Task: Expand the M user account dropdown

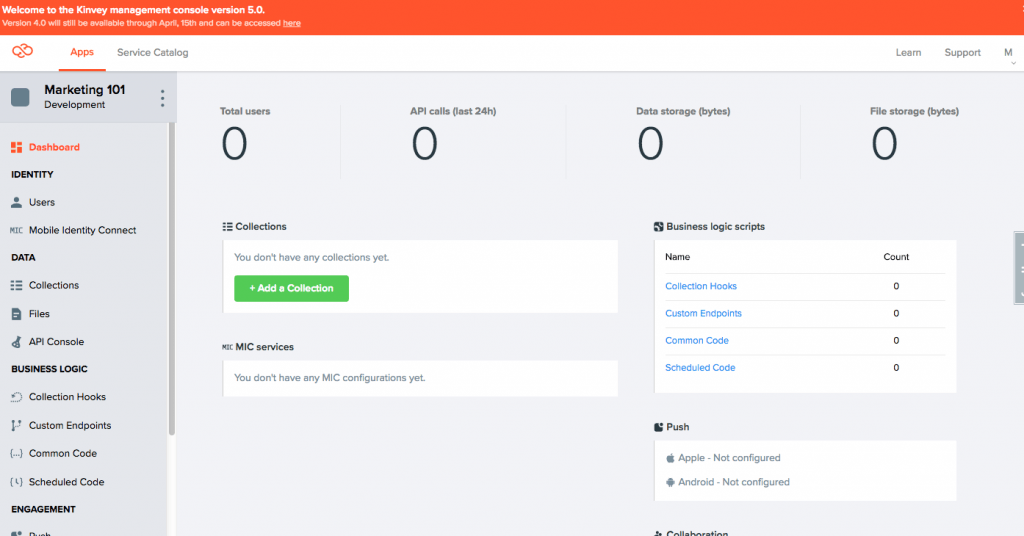Action: click(x=1008, y=54)
